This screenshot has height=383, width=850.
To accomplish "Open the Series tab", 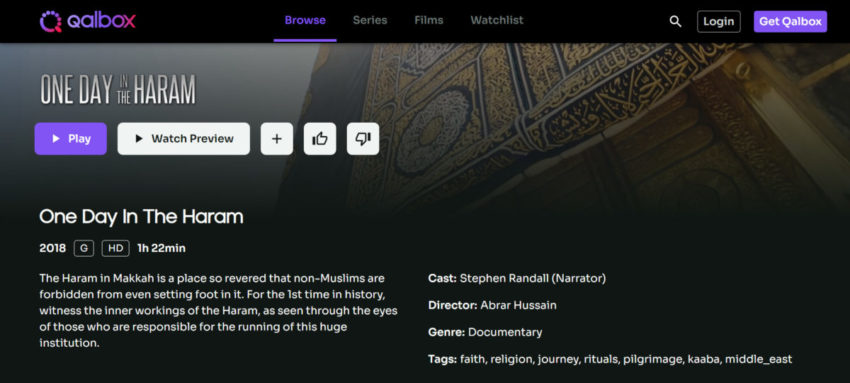I will [370, 21].
